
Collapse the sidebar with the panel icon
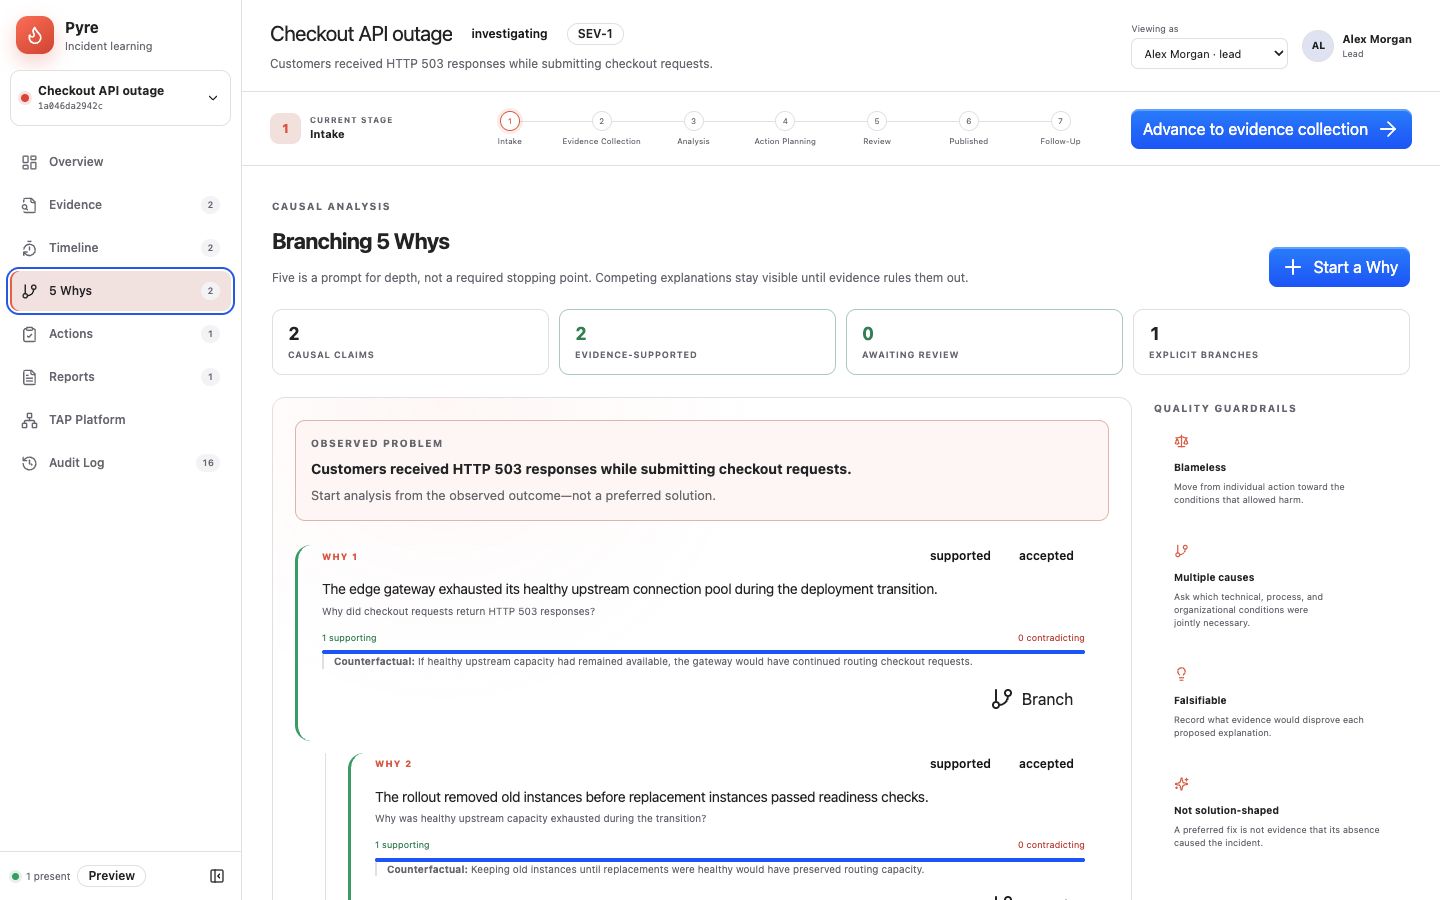217,876
